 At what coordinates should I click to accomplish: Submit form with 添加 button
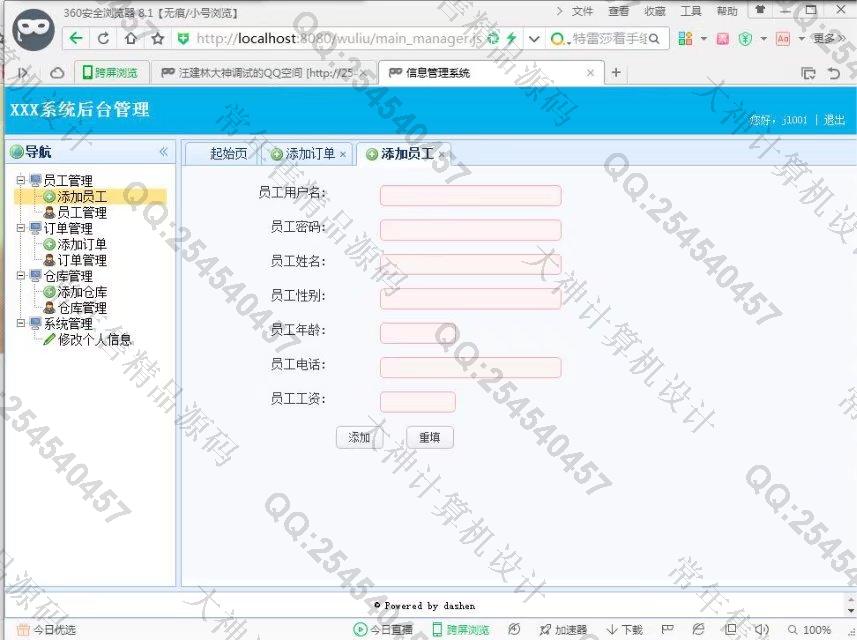tap(359, 437)
